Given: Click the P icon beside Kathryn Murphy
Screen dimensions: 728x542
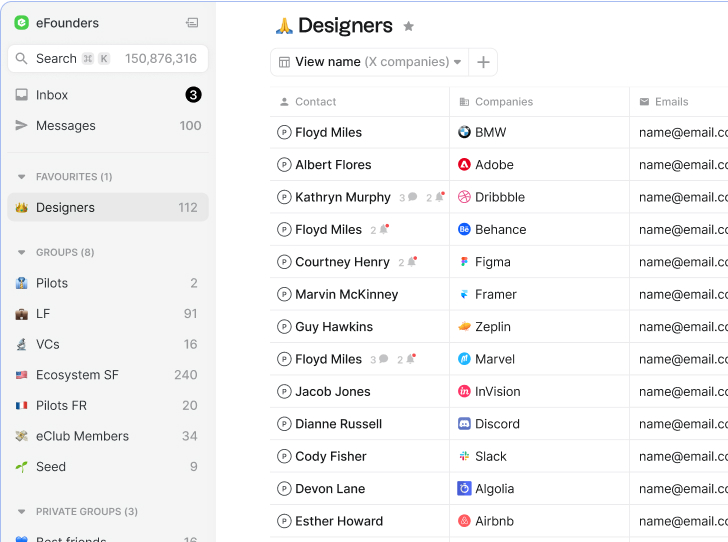Looking at the screenshot, I should 284,197.
